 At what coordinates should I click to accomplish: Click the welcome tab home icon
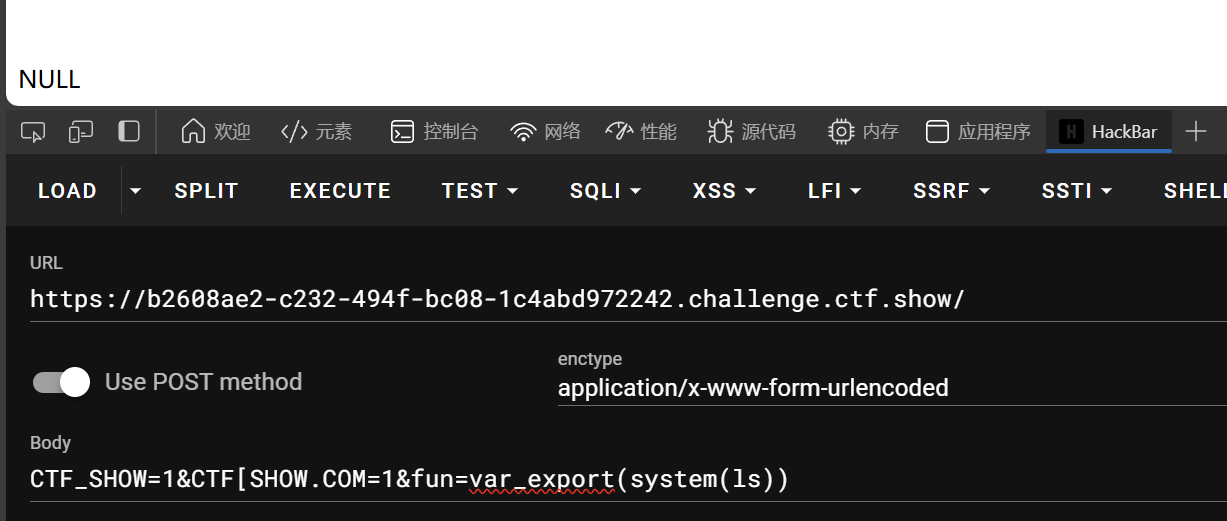(x=193, y=131)
